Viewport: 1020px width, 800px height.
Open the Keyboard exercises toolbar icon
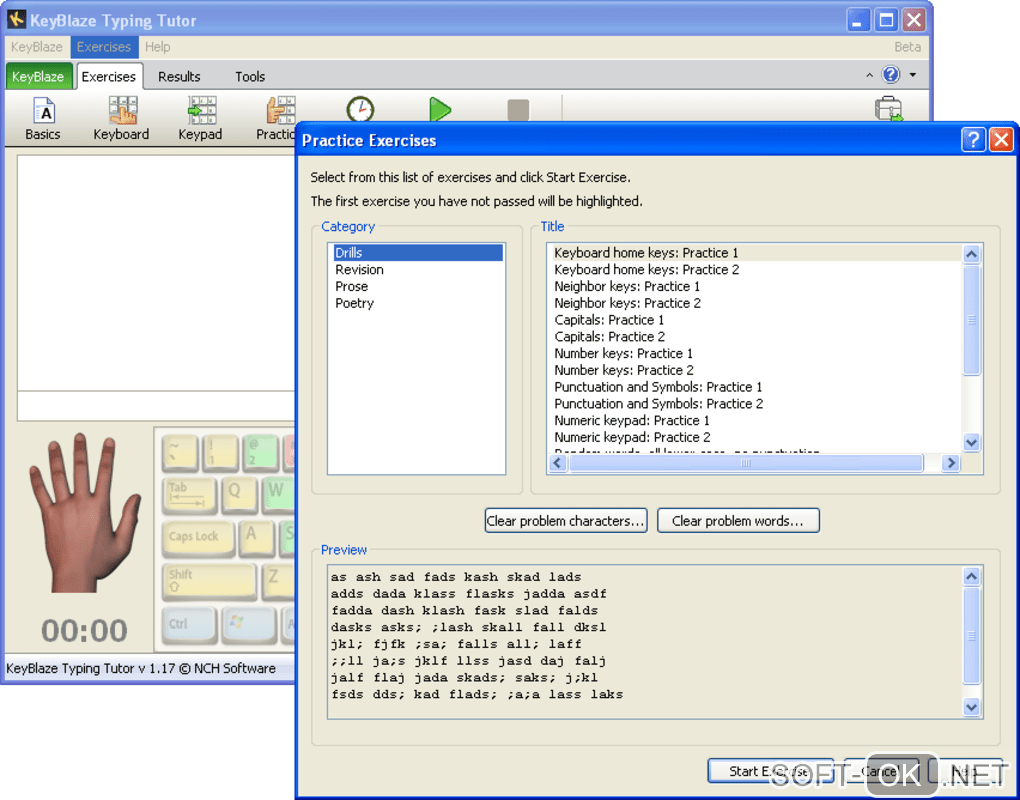tap(122, 118)
